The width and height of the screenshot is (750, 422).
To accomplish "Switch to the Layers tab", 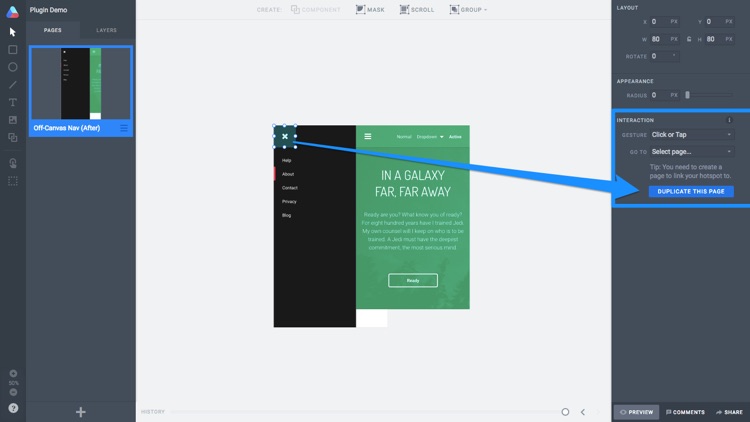I will click(x=106, y=30).
